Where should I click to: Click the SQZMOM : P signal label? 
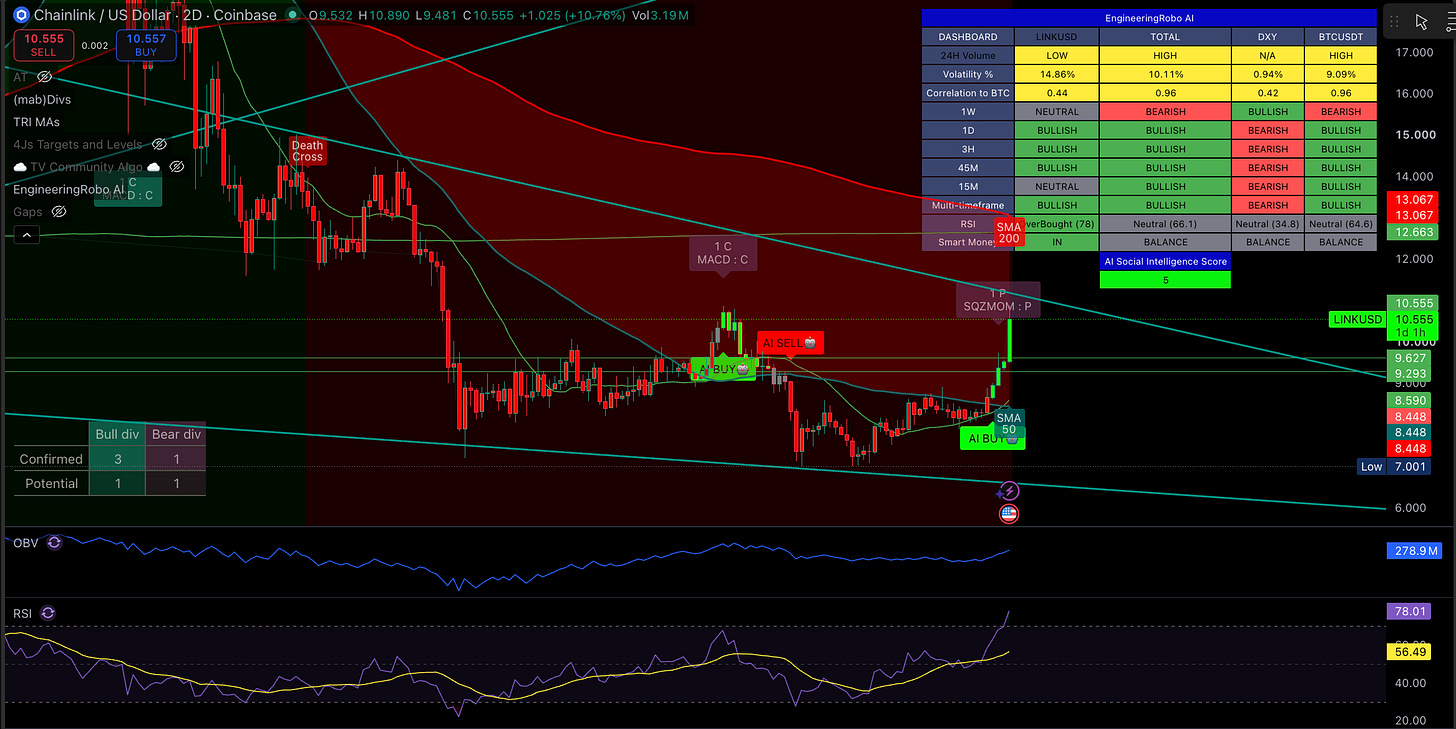pos(998,300)
